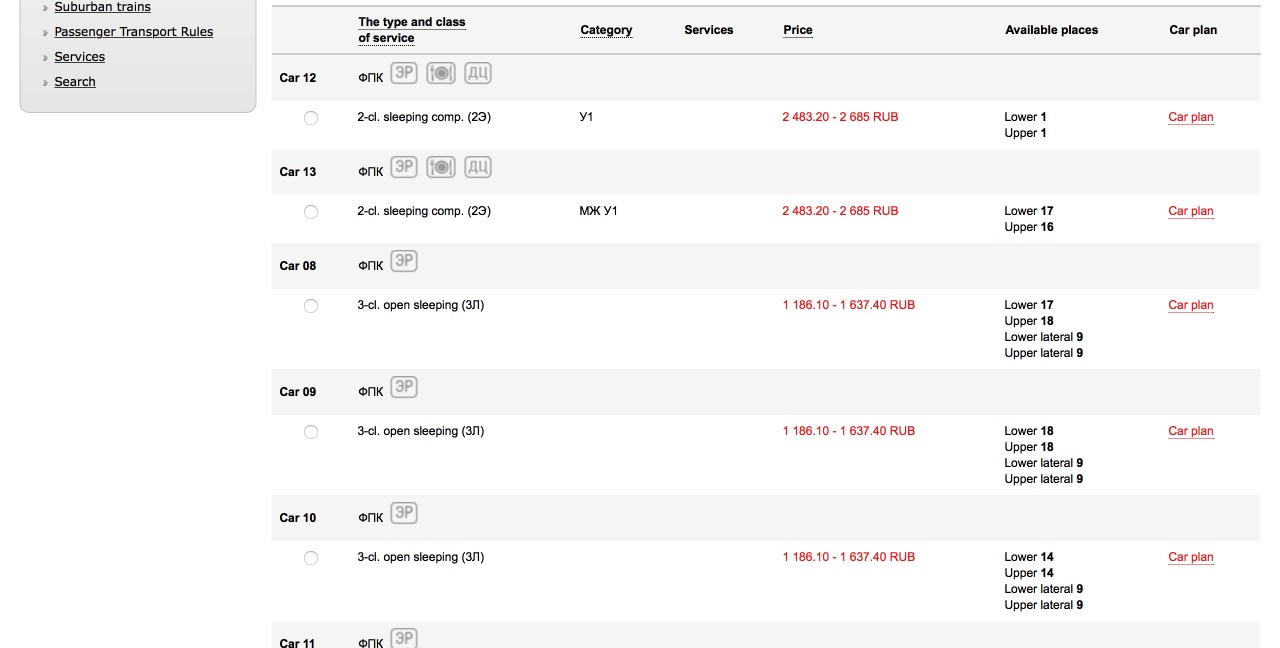Click the dining icon in Car 13 row
Screen dimensions: 1280x648
[x=440, y=167]
